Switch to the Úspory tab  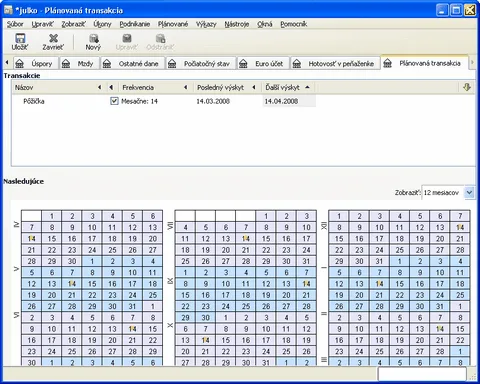pyautogui.click(x=36, y=63)
